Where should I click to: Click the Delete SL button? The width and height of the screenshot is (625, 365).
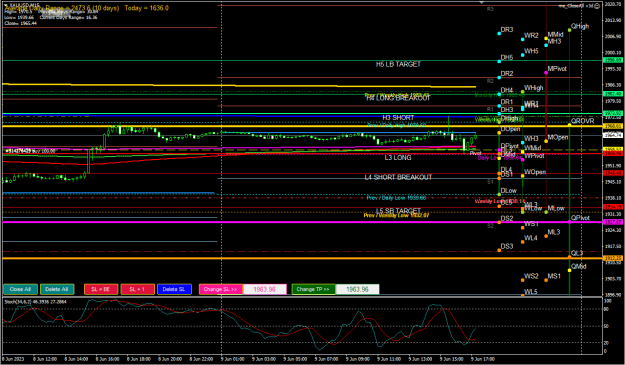(174, 289)
